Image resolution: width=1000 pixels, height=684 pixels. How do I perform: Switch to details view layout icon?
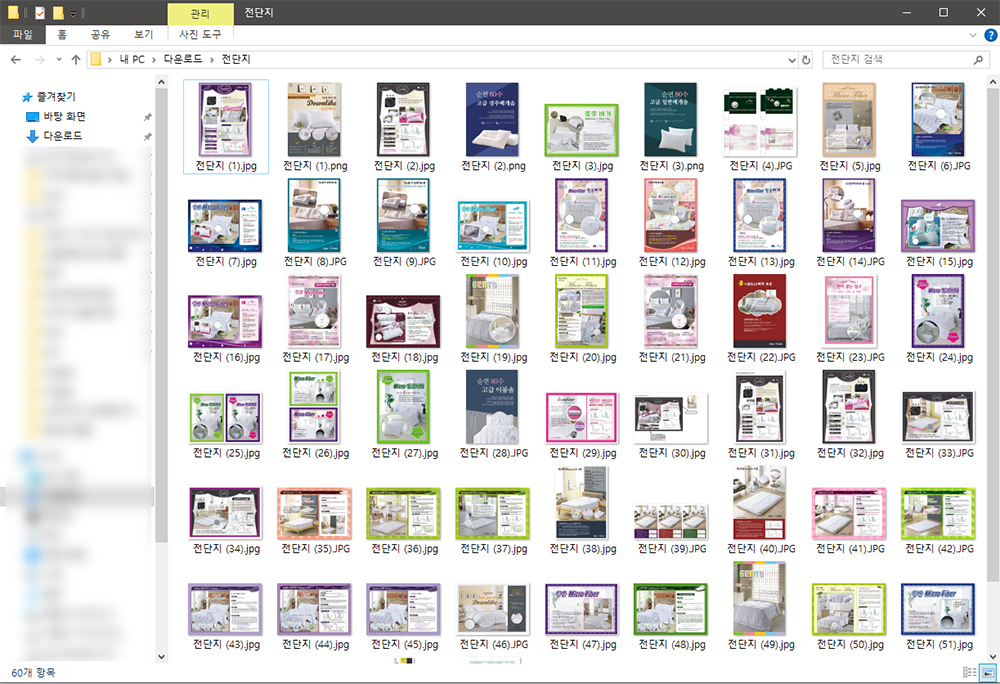tap(968, 671)
